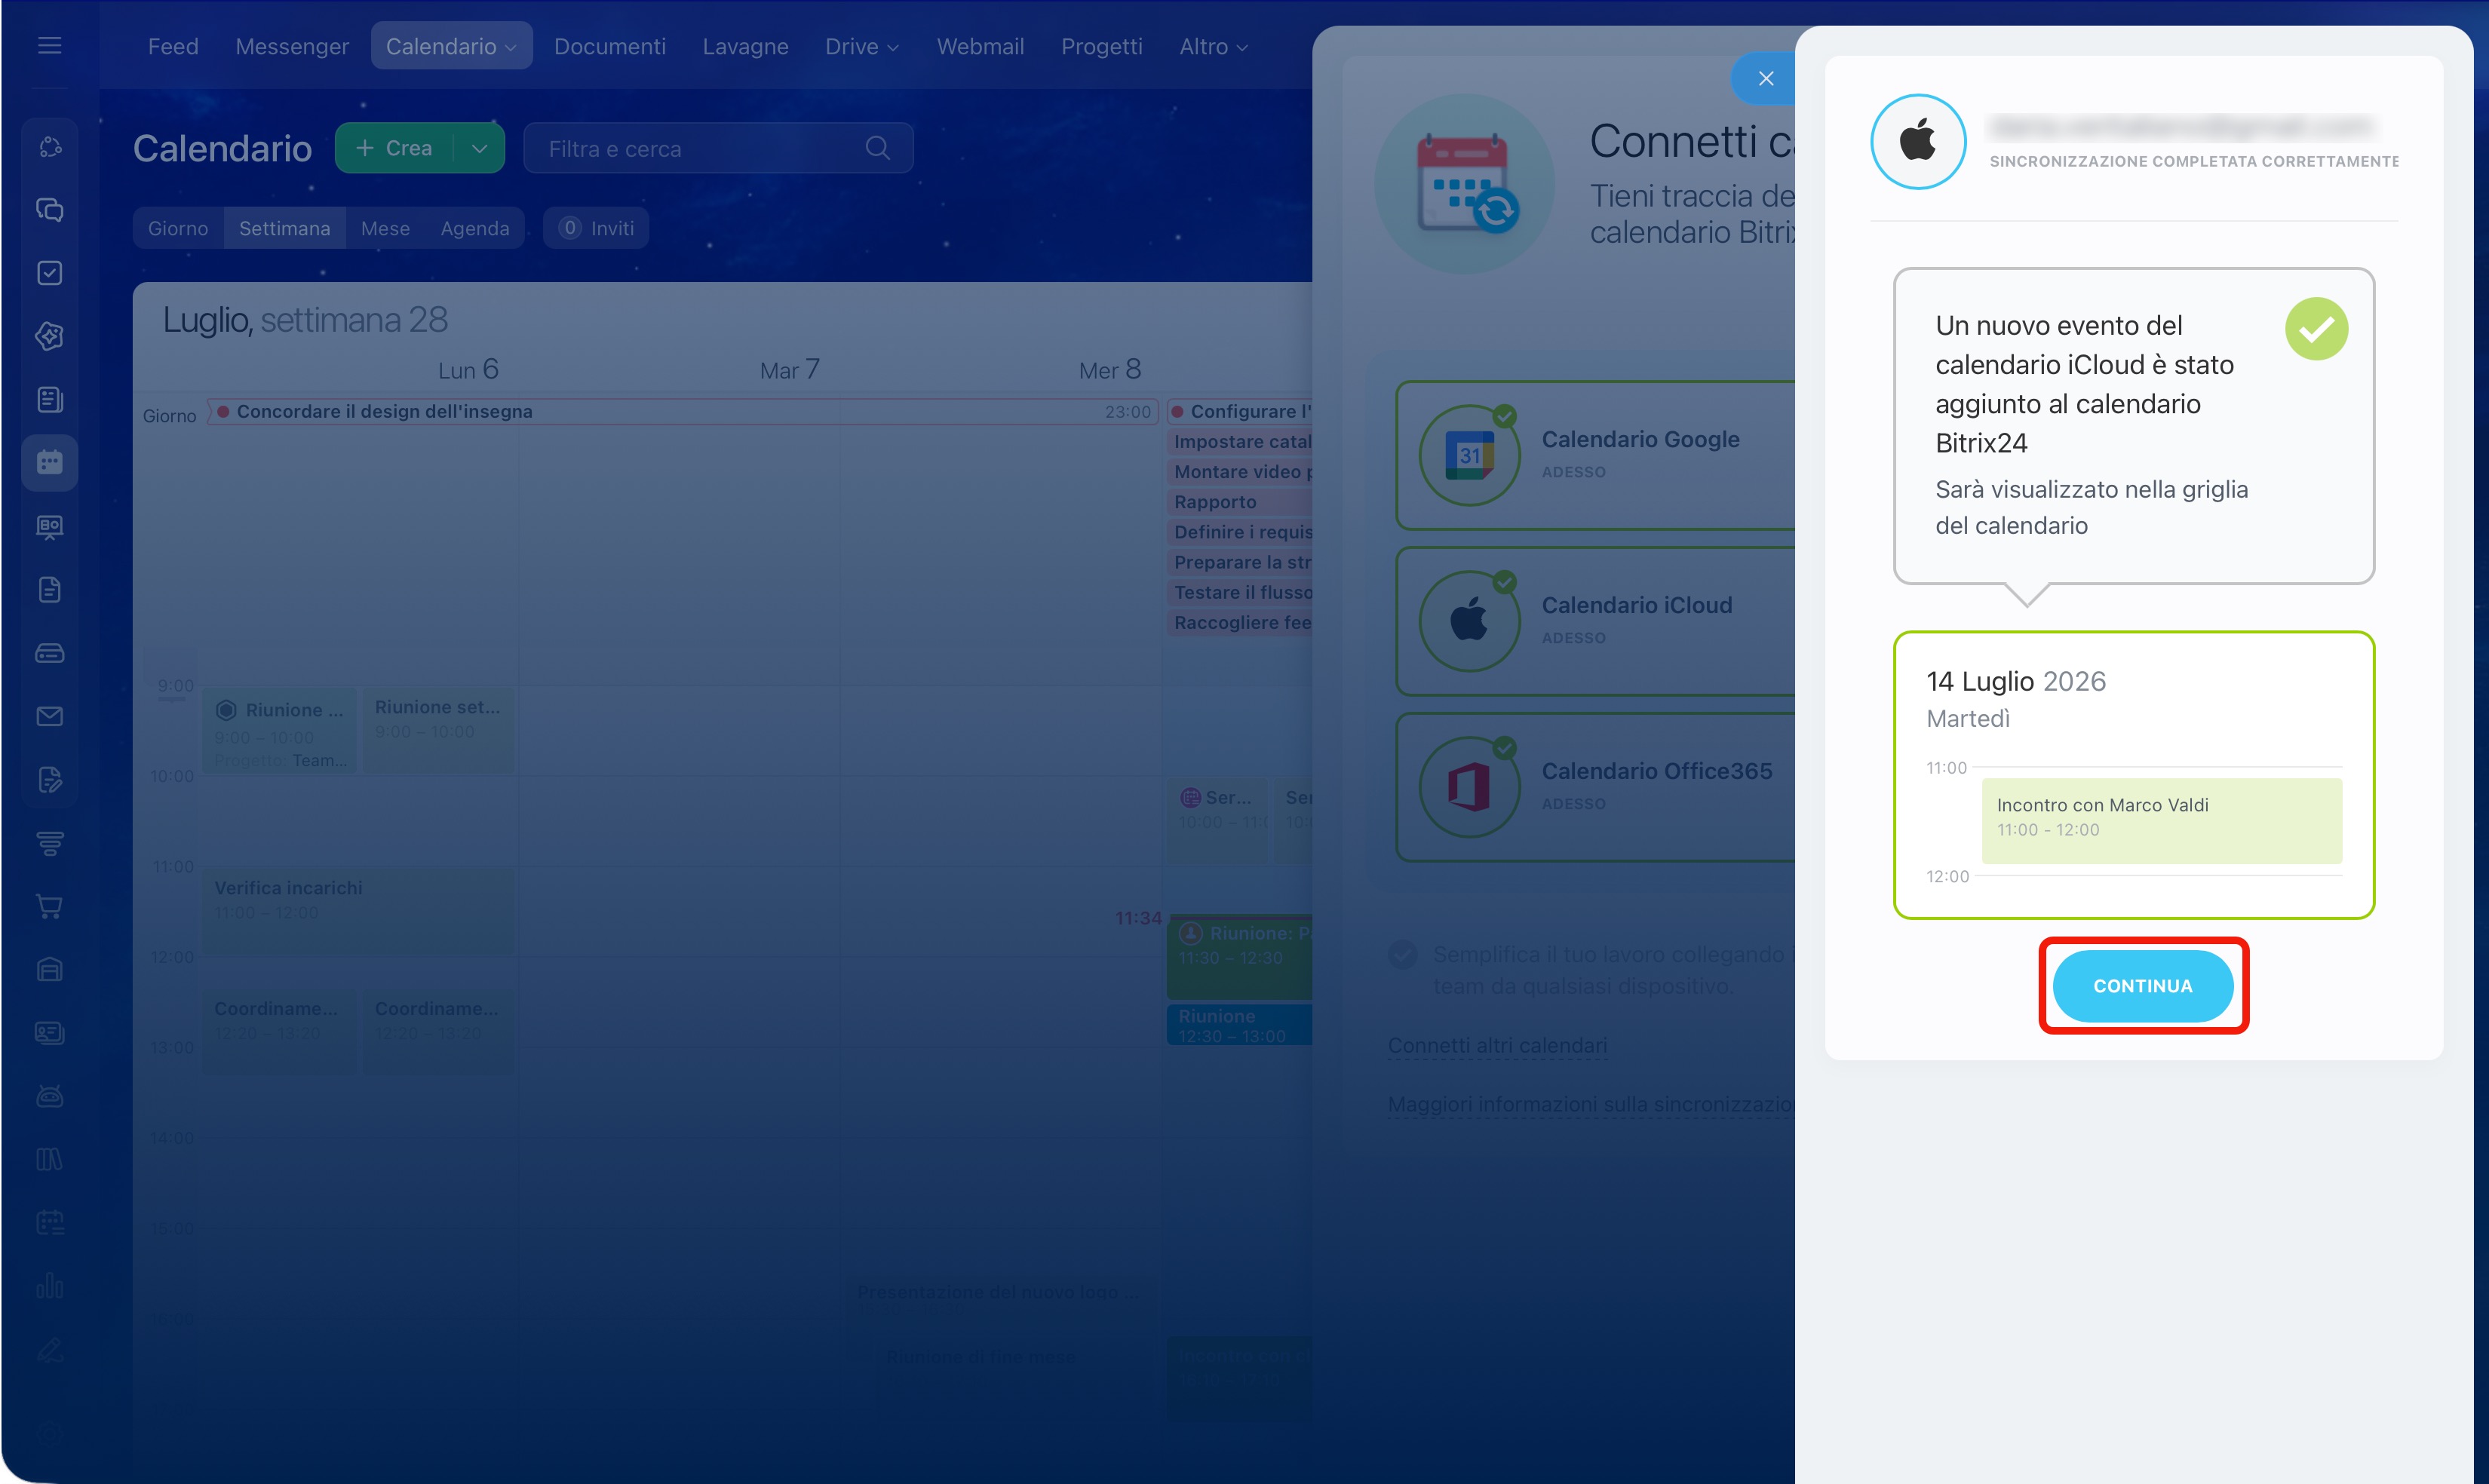Open the funnel icon in sidebar

point(50,843)
